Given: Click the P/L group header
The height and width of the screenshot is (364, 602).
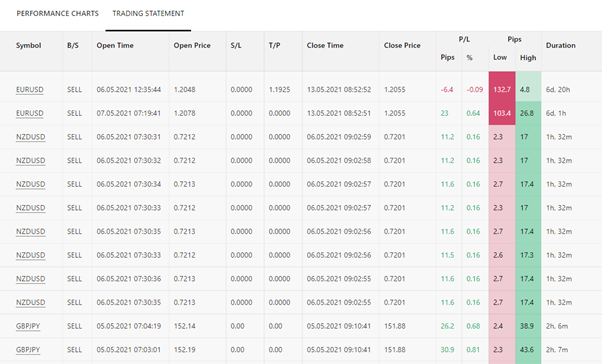Looking at the screenshot, I should (464, 39).
